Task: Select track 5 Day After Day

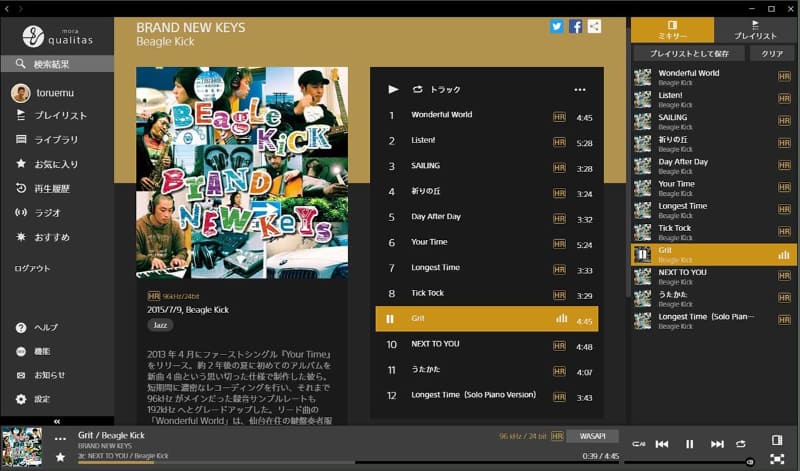Action: point(487,217)
